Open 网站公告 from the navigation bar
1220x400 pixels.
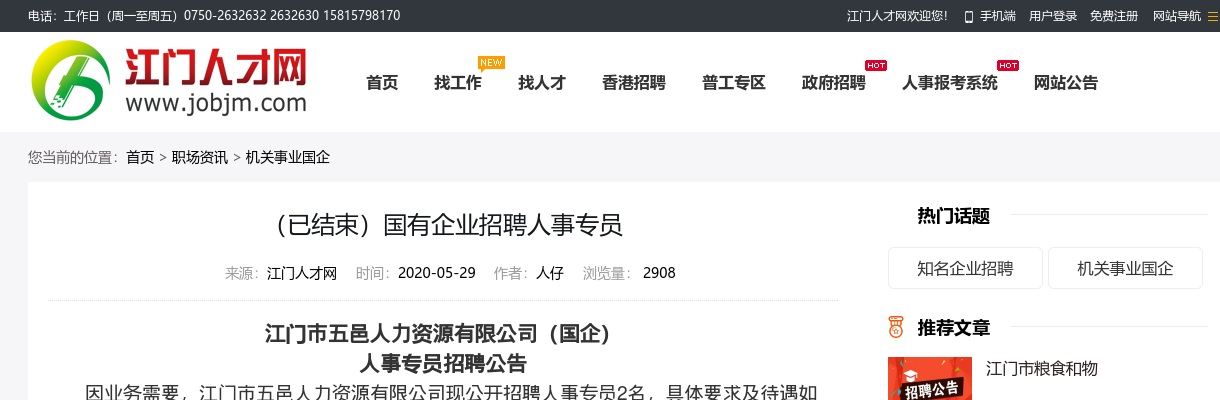click(x=1066, y=83)
